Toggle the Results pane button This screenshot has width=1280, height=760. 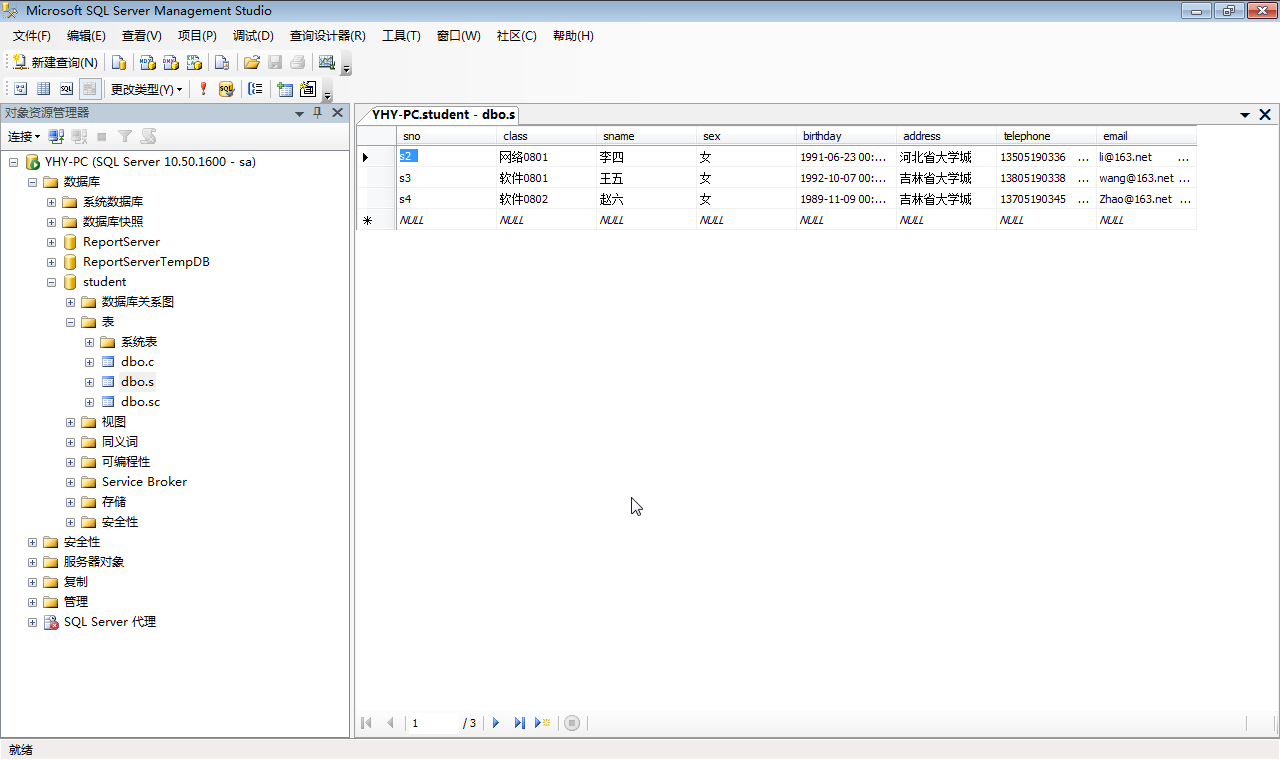[x=90, y=89]
